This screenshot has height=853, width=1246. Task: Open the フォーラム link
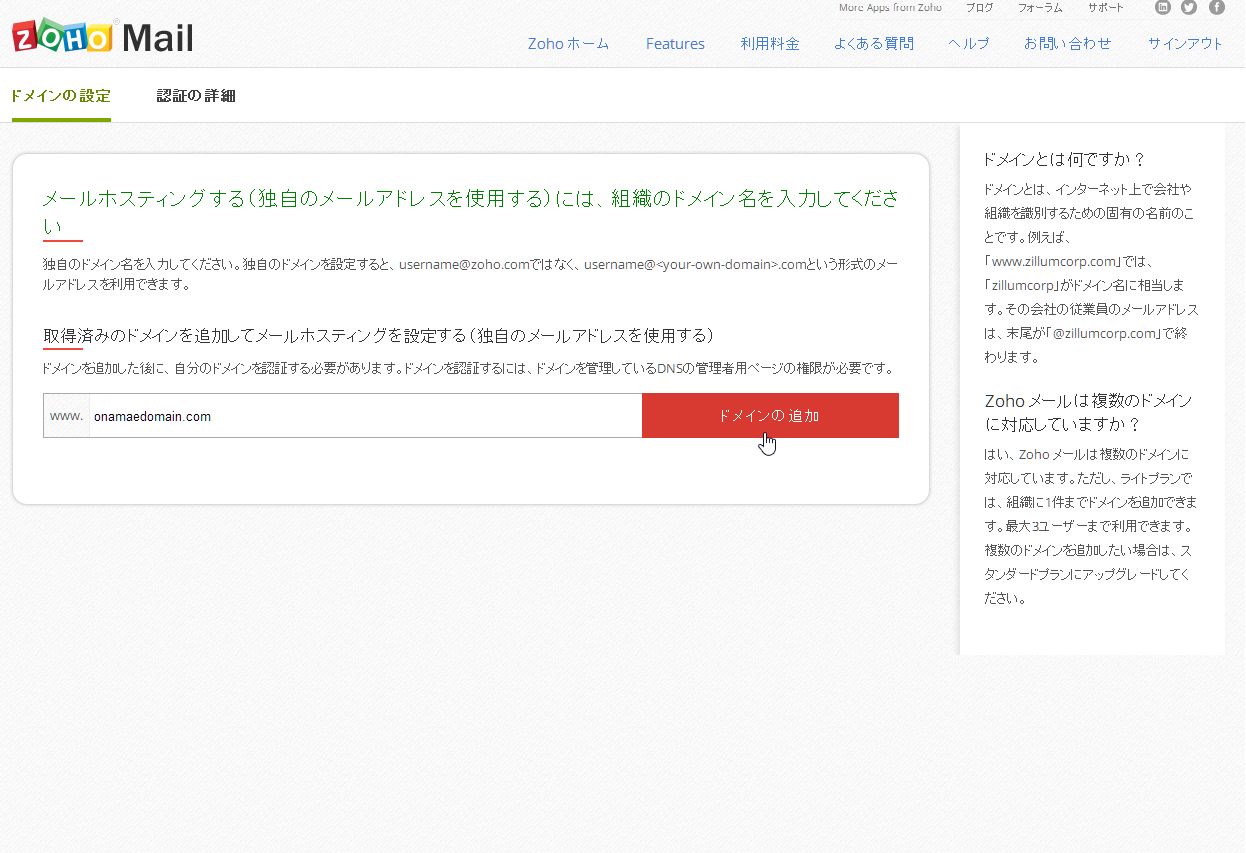point(1040,8)
